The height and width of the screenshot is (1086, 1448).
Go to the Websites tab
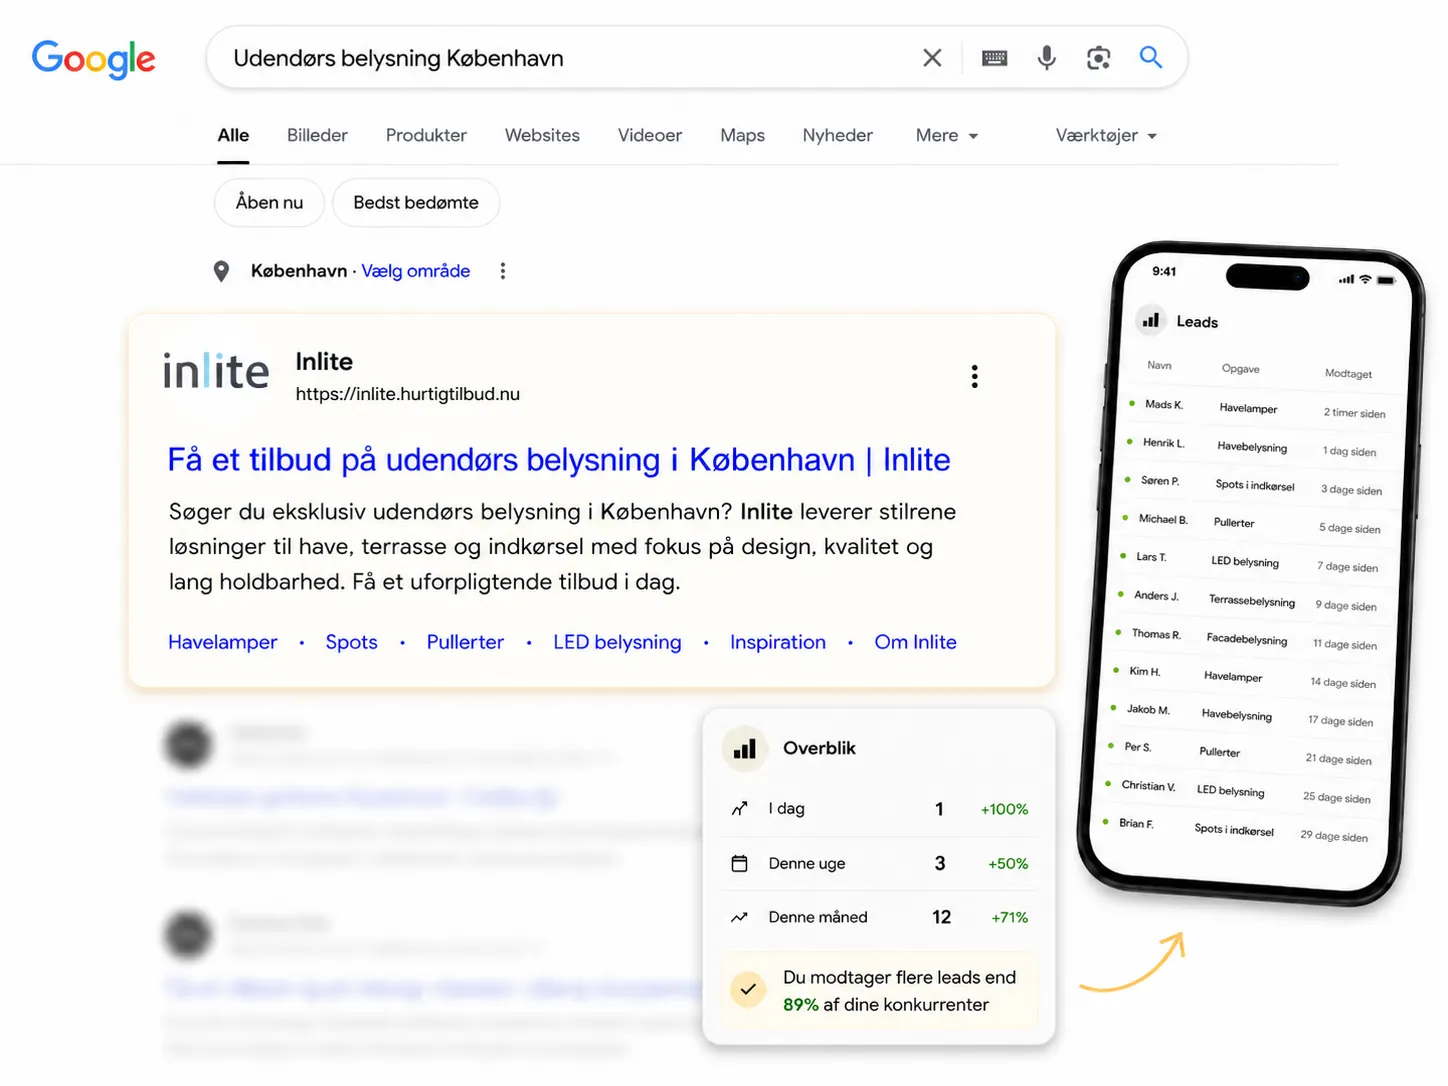[x=542, y=135]
